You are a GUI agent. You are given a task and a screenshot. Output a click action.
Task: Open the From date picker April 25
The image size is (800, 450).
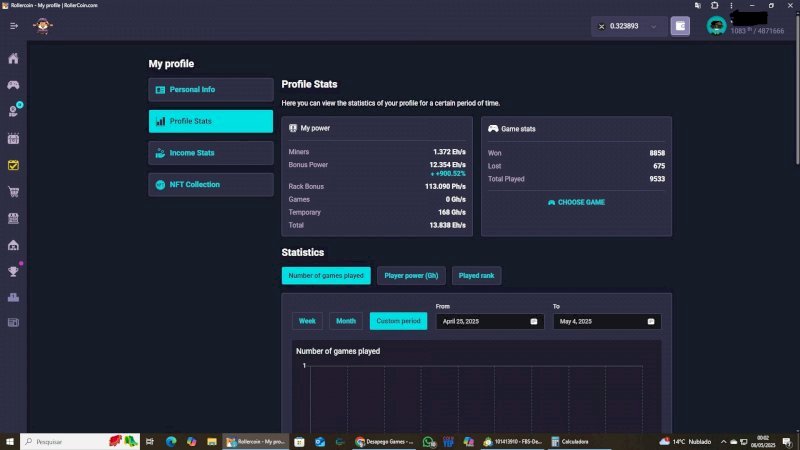click(487, 321)
